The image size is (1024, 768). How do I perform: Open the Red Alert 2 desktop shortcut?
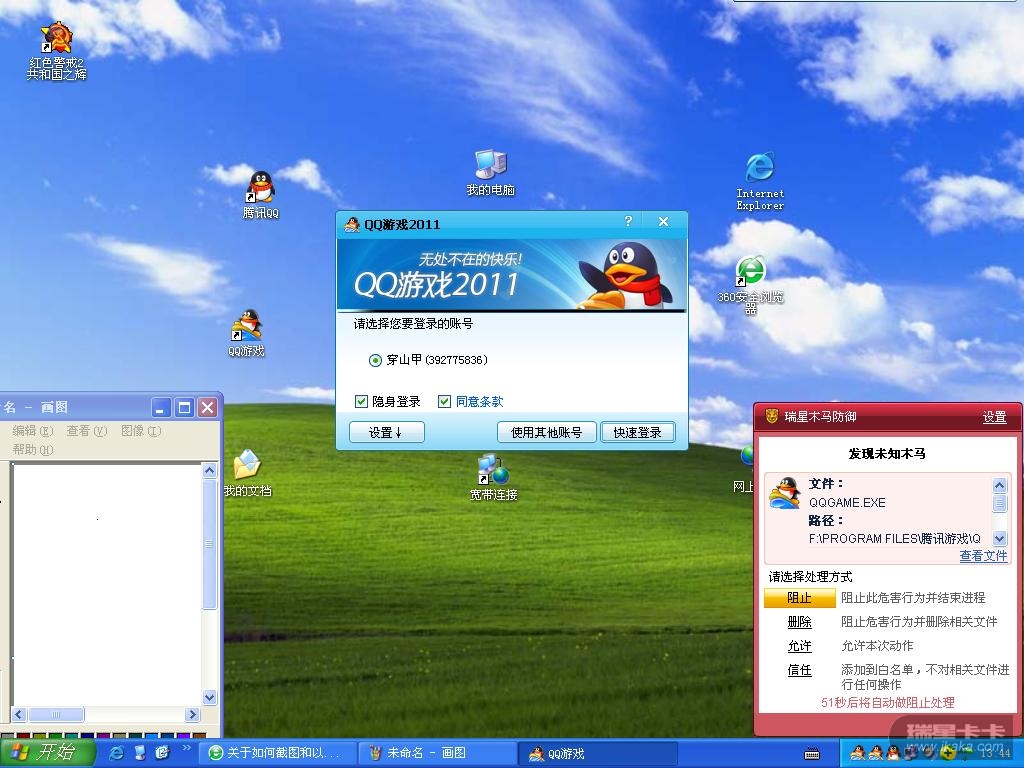tap(56, 51)
